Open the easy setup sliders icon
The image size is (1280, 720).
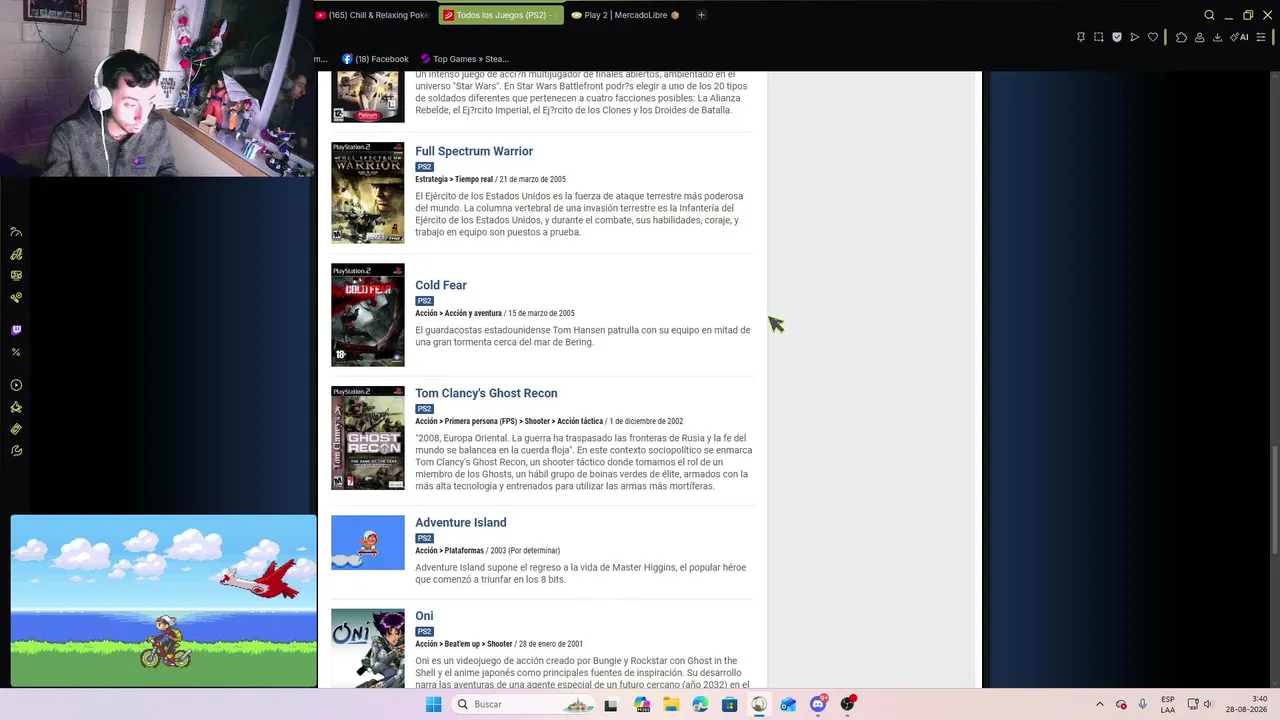pos(1261,37)
